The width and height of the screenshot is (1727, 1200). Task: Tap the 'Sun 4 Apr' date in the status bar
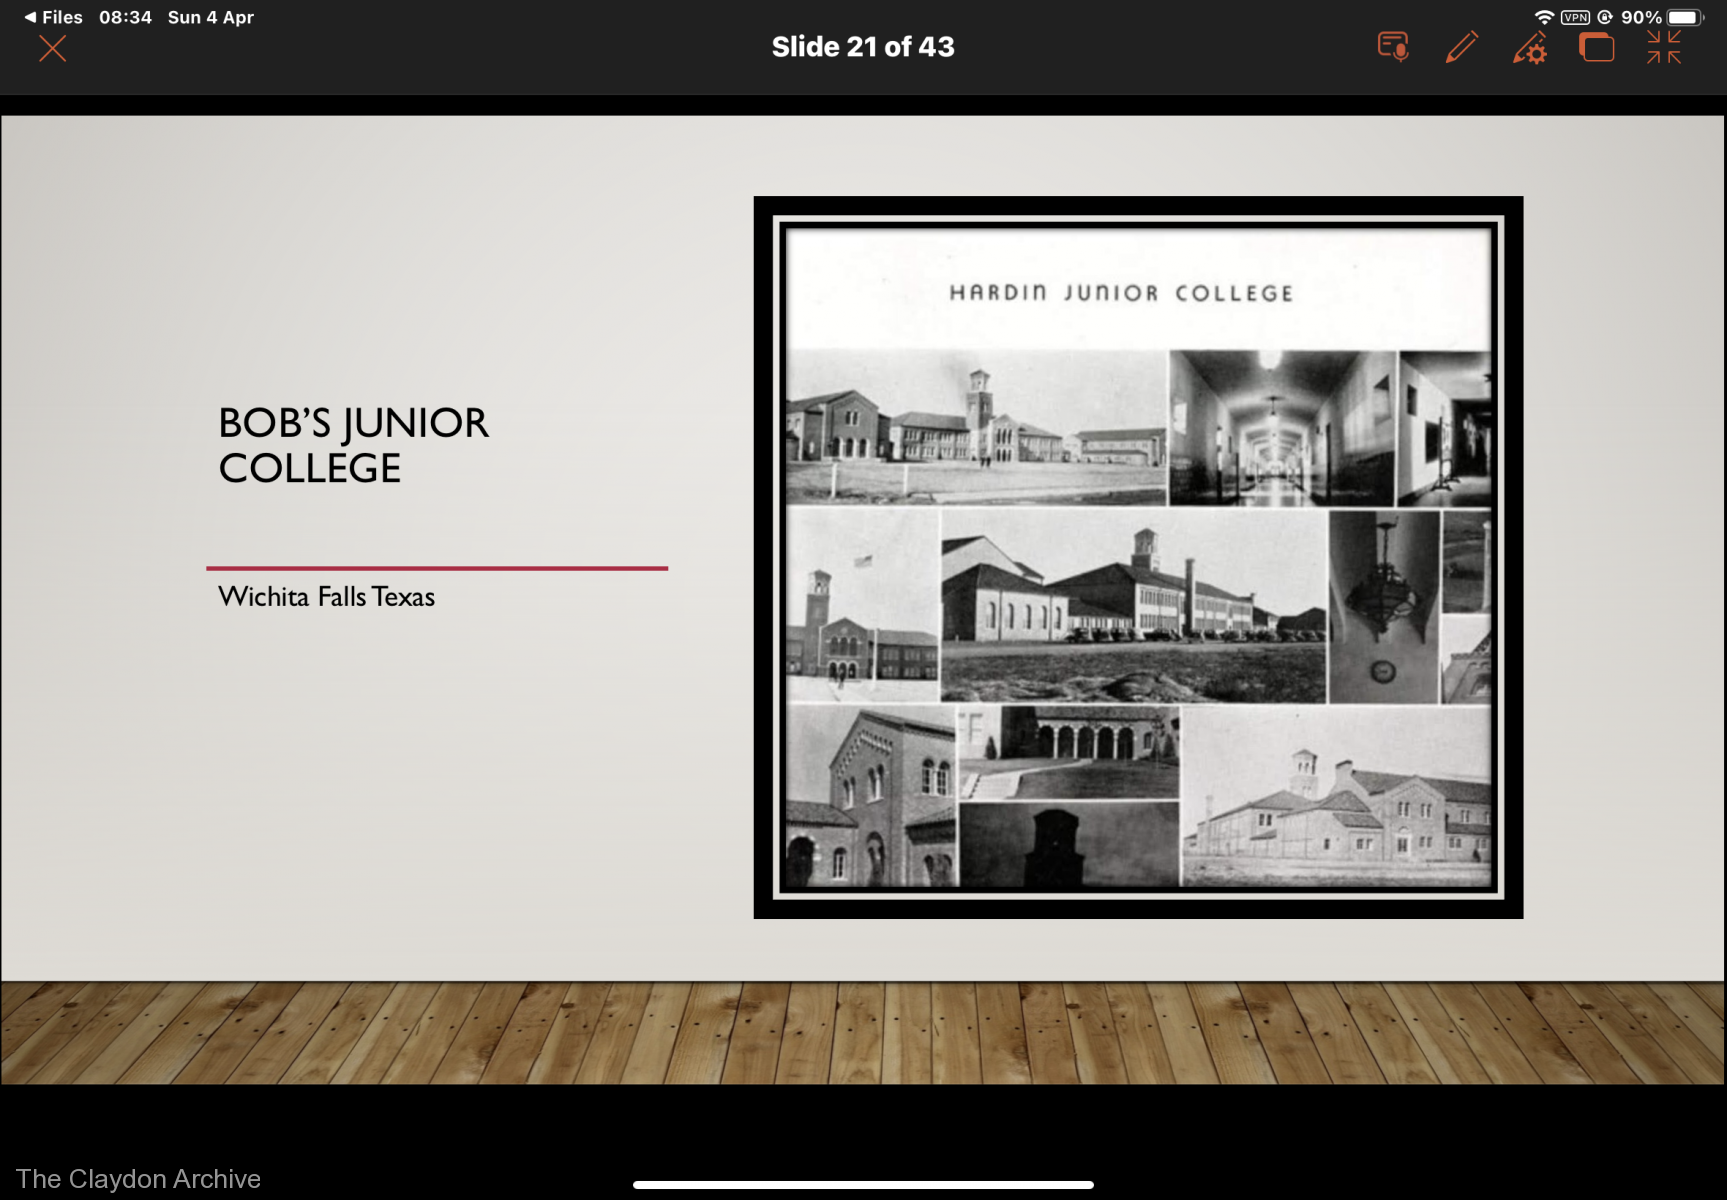coord(210,17)
